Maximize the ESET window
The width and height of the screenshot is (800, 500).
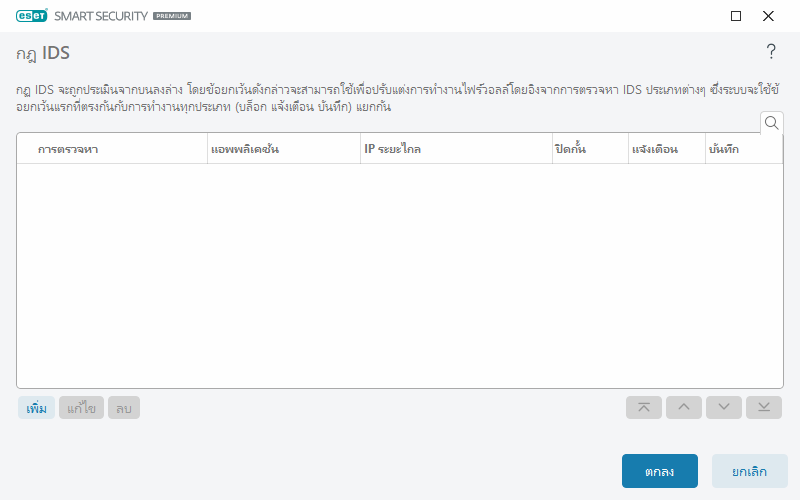[736, 16]
